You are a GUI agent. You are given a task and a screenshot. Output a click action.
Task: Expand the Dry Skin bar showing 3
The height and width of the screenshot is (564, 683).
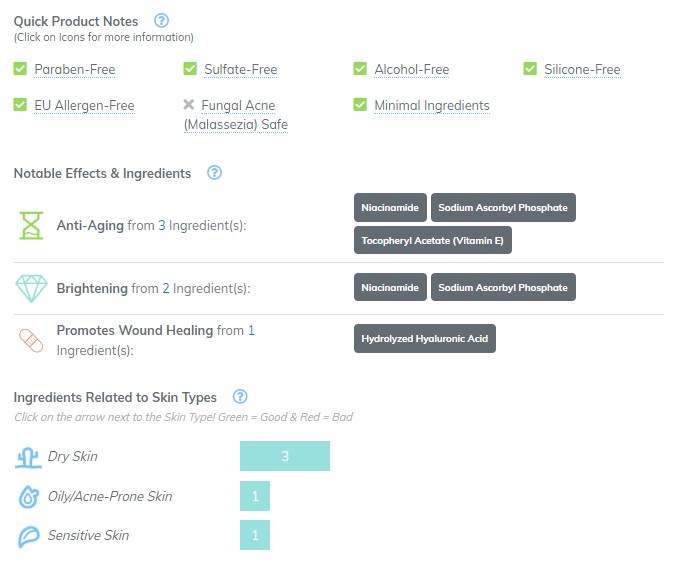click(x=285, y=456)
